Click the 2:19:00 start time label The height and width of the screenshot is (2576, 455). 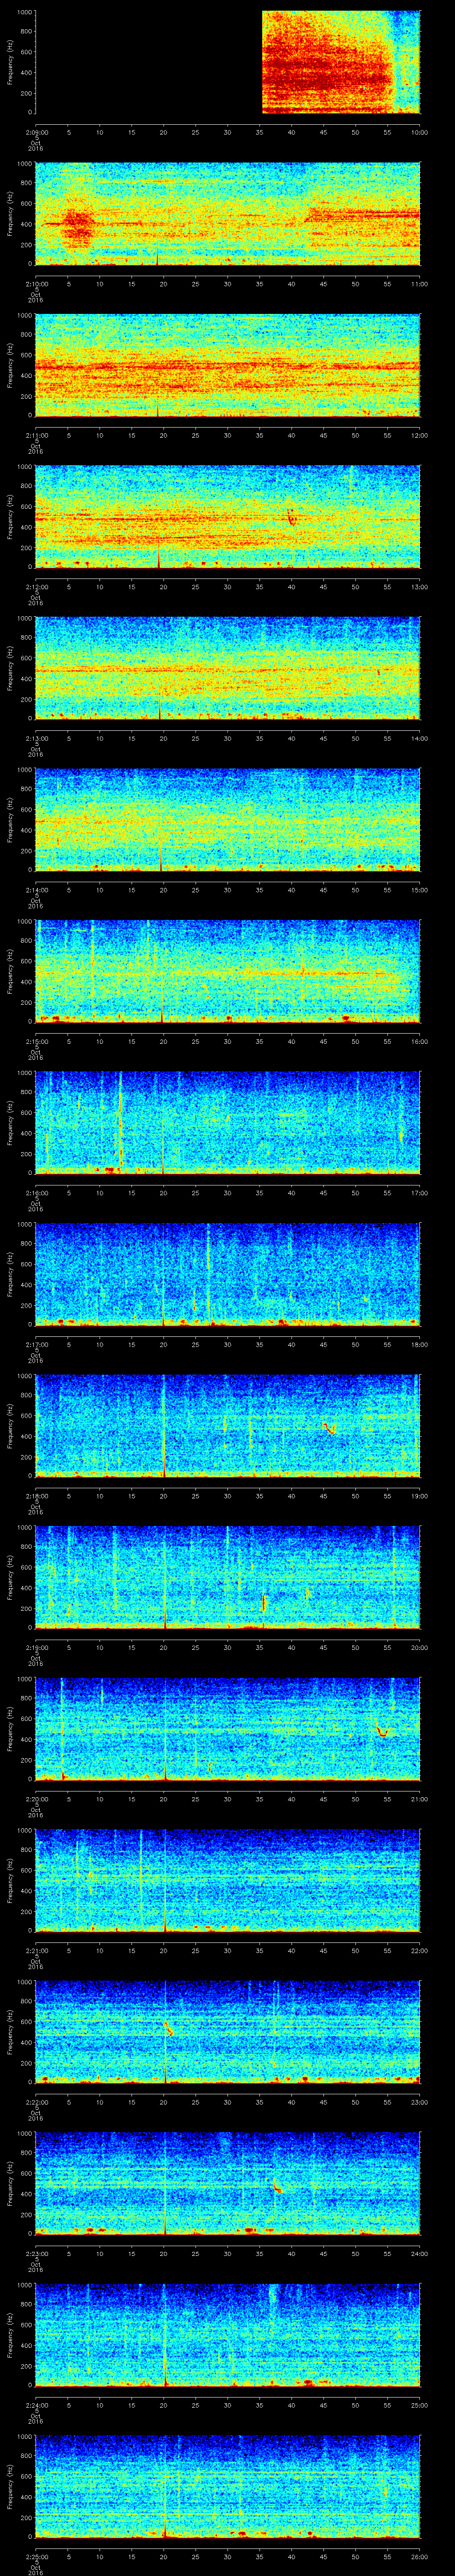36,1647
